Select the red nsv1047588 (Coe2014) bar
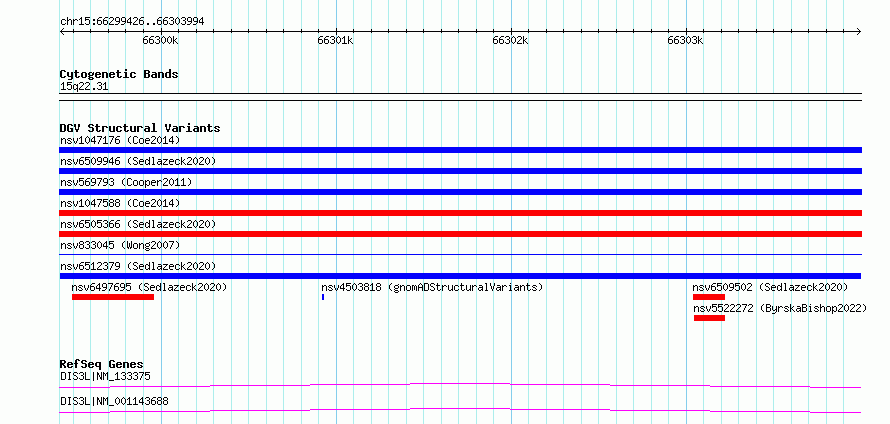This screenshot has height=424, width=890. (460, 213)
